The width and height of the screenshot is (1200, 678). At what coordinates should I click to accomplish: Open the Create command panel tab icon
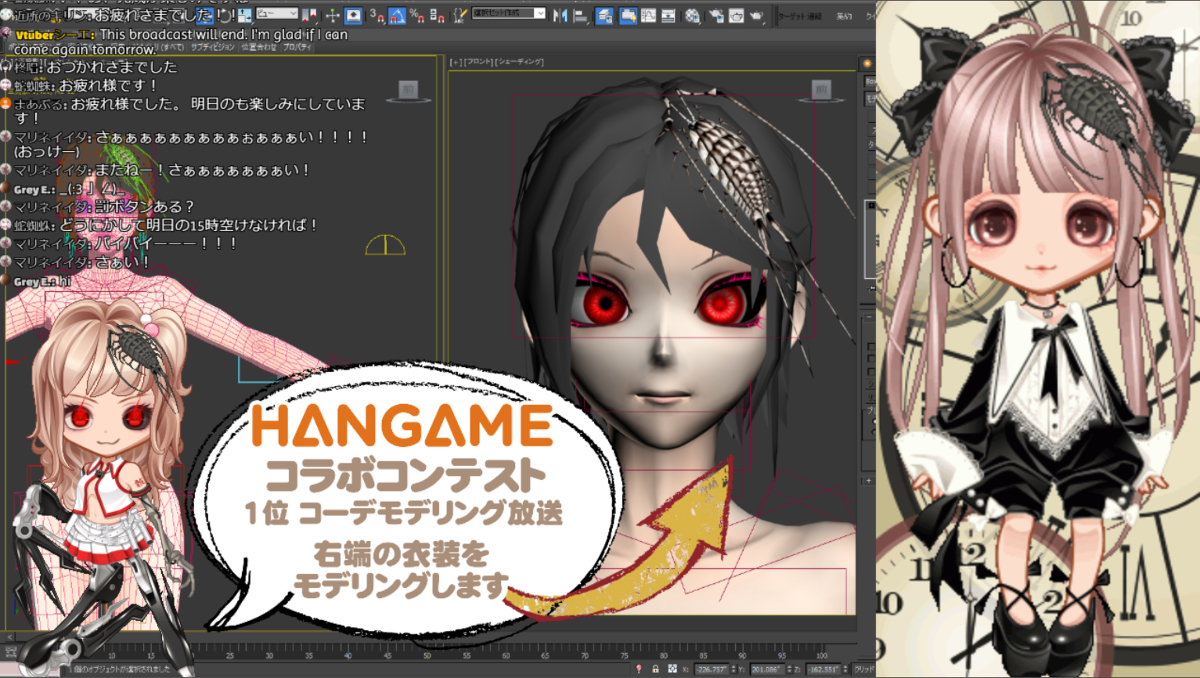pos(866,64)
